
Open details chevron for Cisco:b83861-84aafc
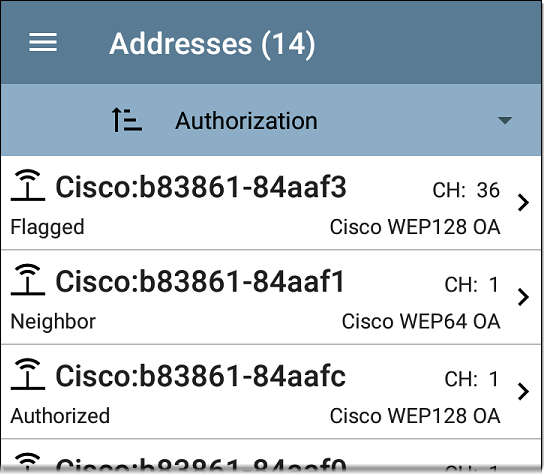pyautogui.click(x=523, y=392)
